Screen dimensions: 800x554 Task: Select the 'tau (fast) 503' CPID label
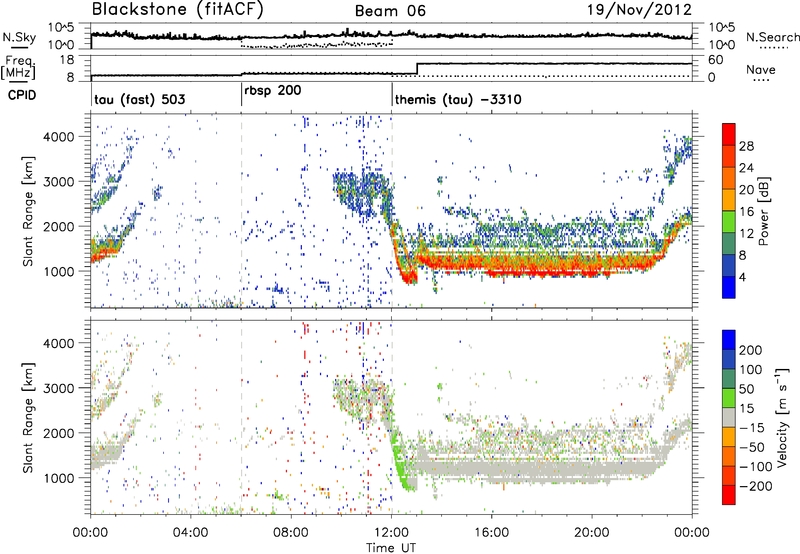[139, 99]
